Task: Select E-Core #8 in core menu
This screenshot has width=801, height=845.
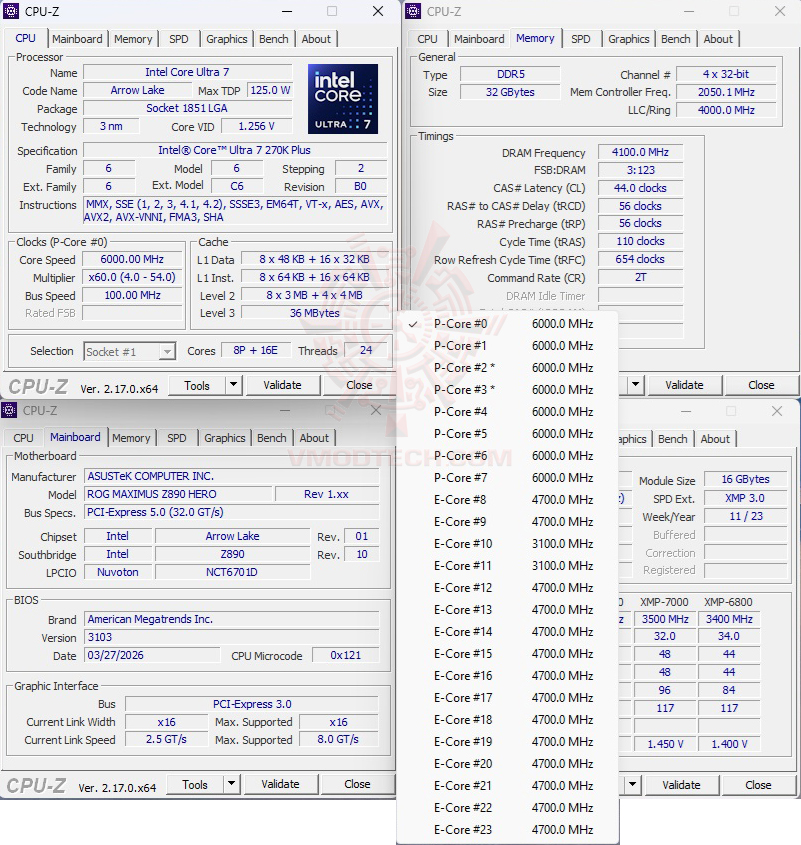Action: pos(507,500)
